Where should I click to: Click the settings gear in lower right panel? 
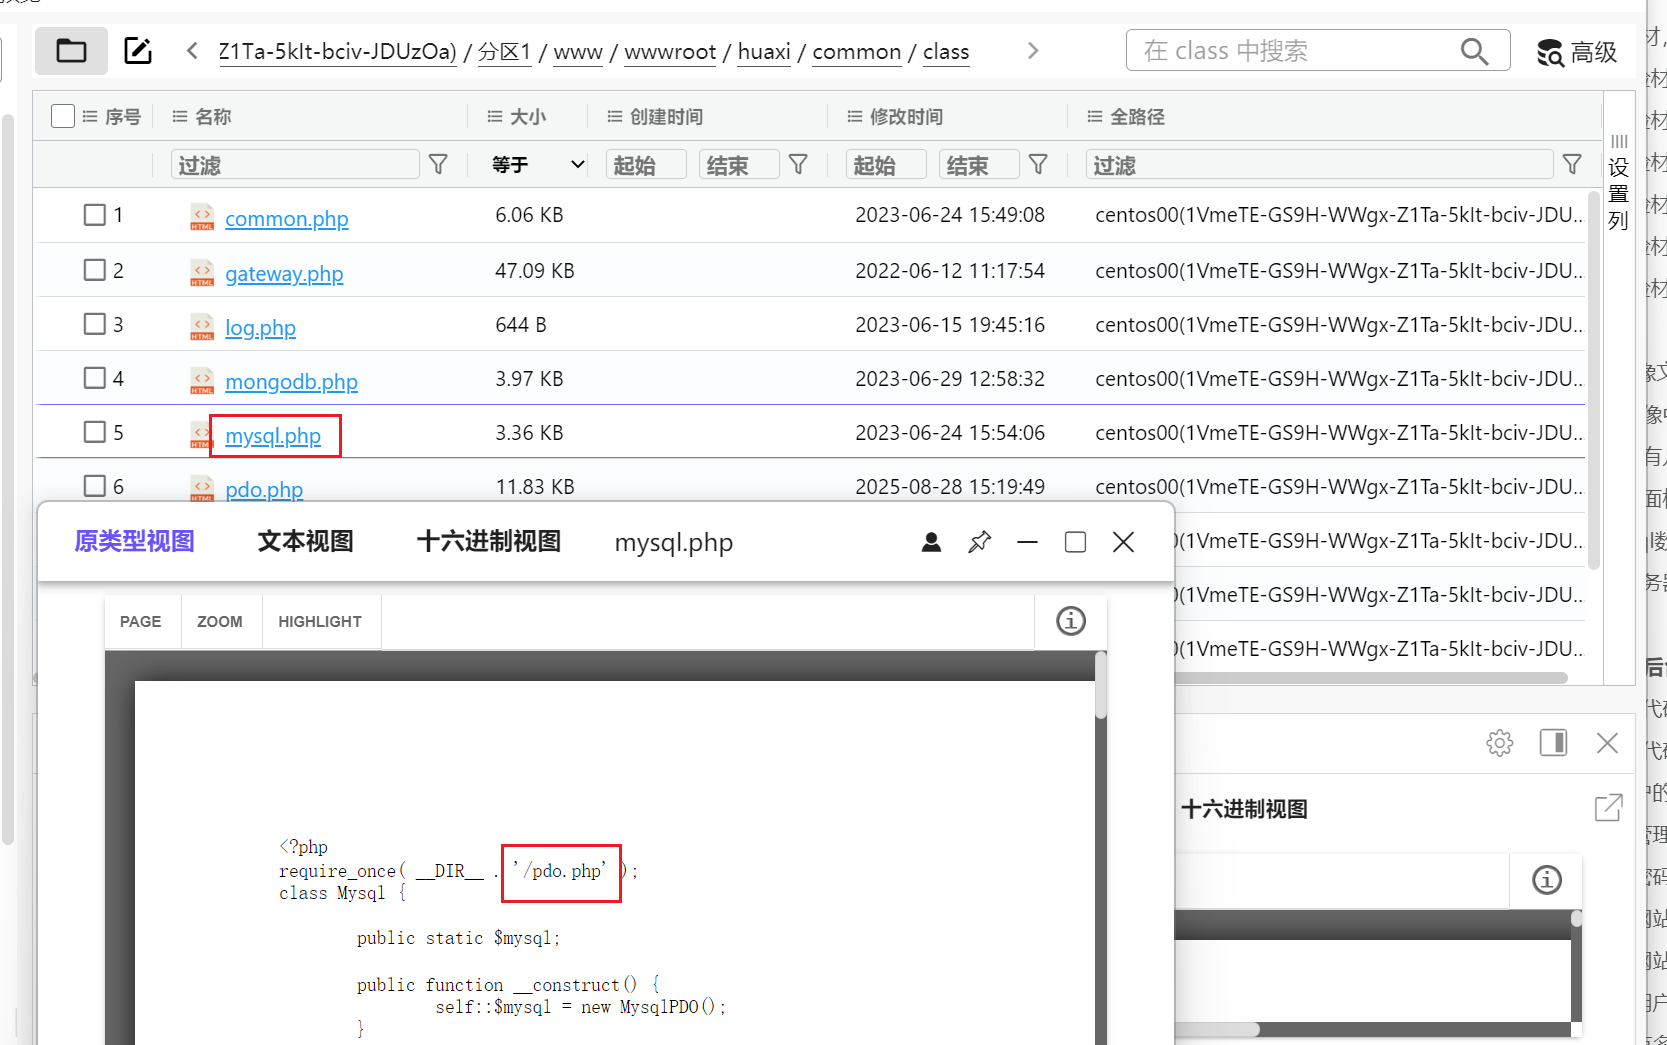pos(1499,743)
